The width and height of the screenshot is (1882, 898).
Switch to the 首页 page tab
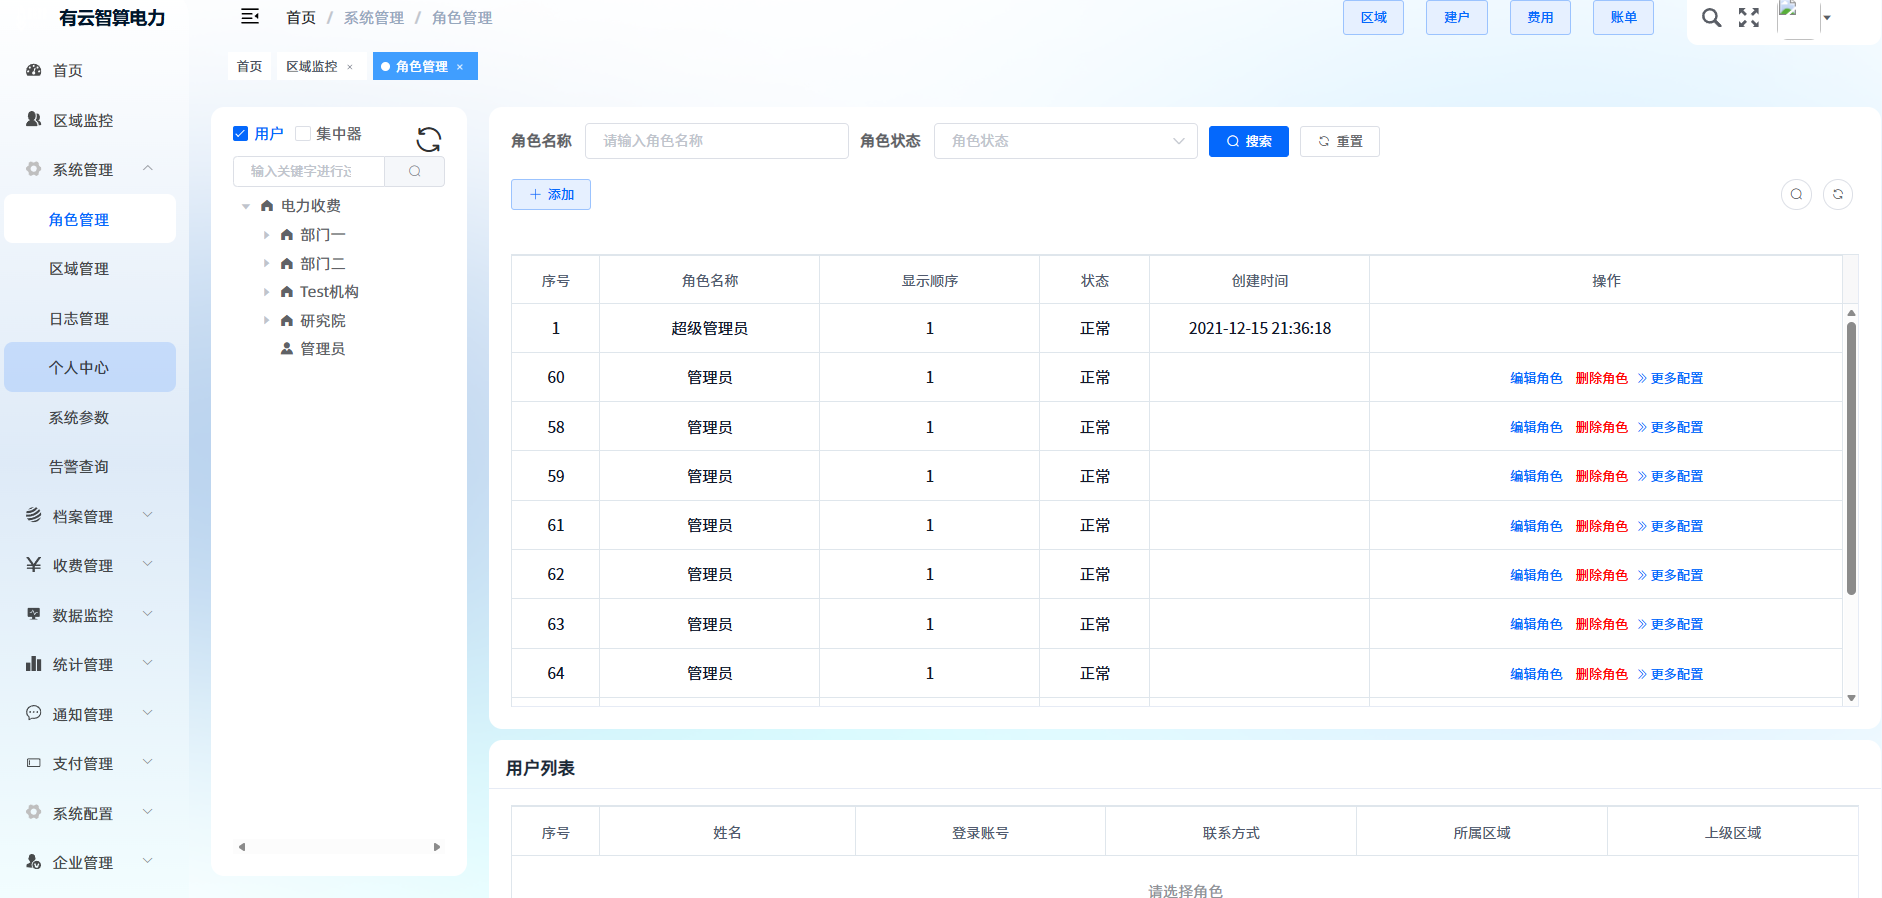tap(249, 67)
